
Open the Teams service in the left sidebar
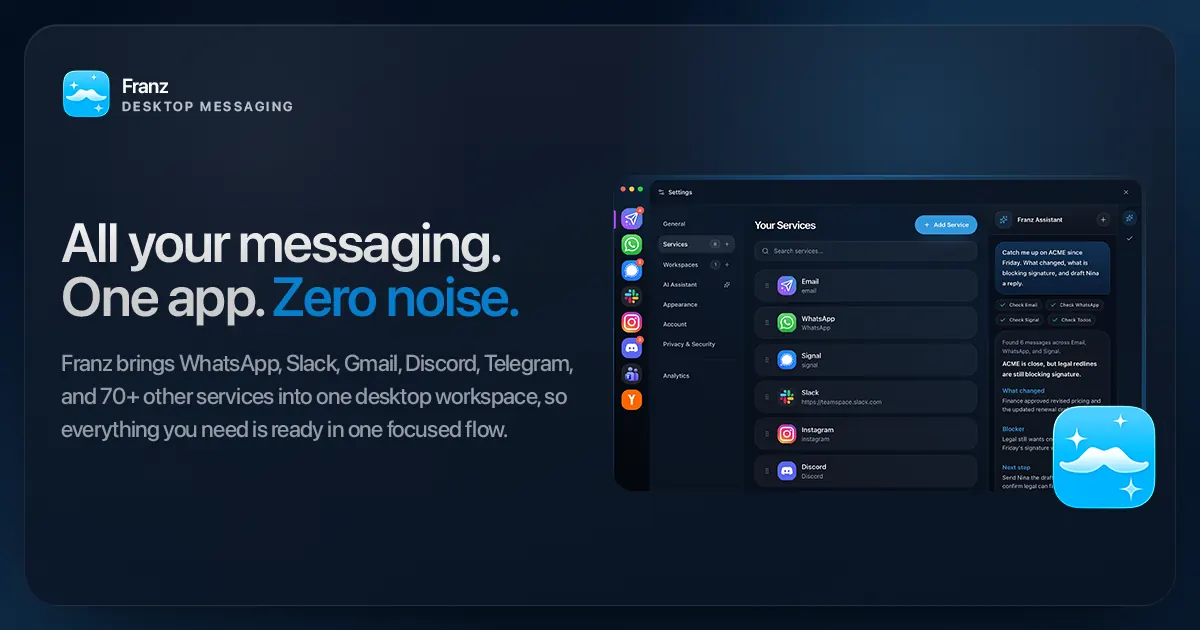click(631, 374)
